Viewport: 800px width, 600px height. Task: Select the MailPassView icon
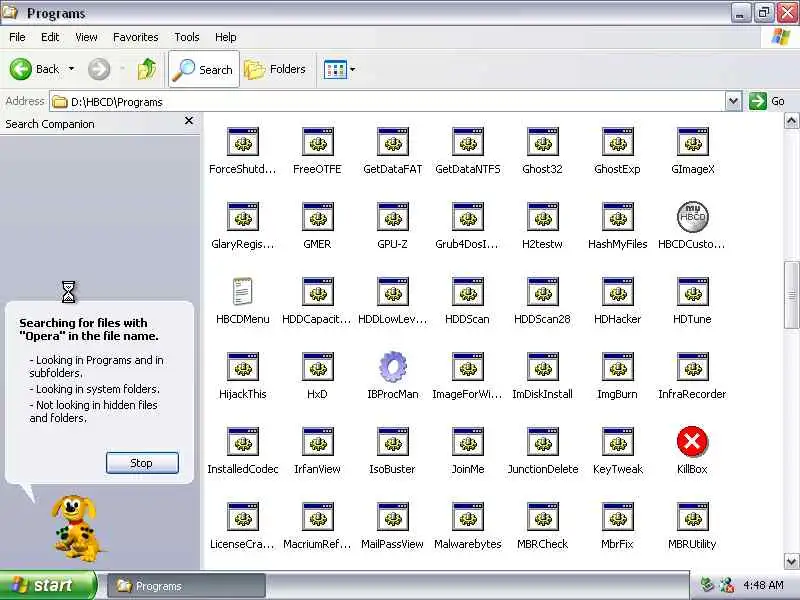(393, 516)
